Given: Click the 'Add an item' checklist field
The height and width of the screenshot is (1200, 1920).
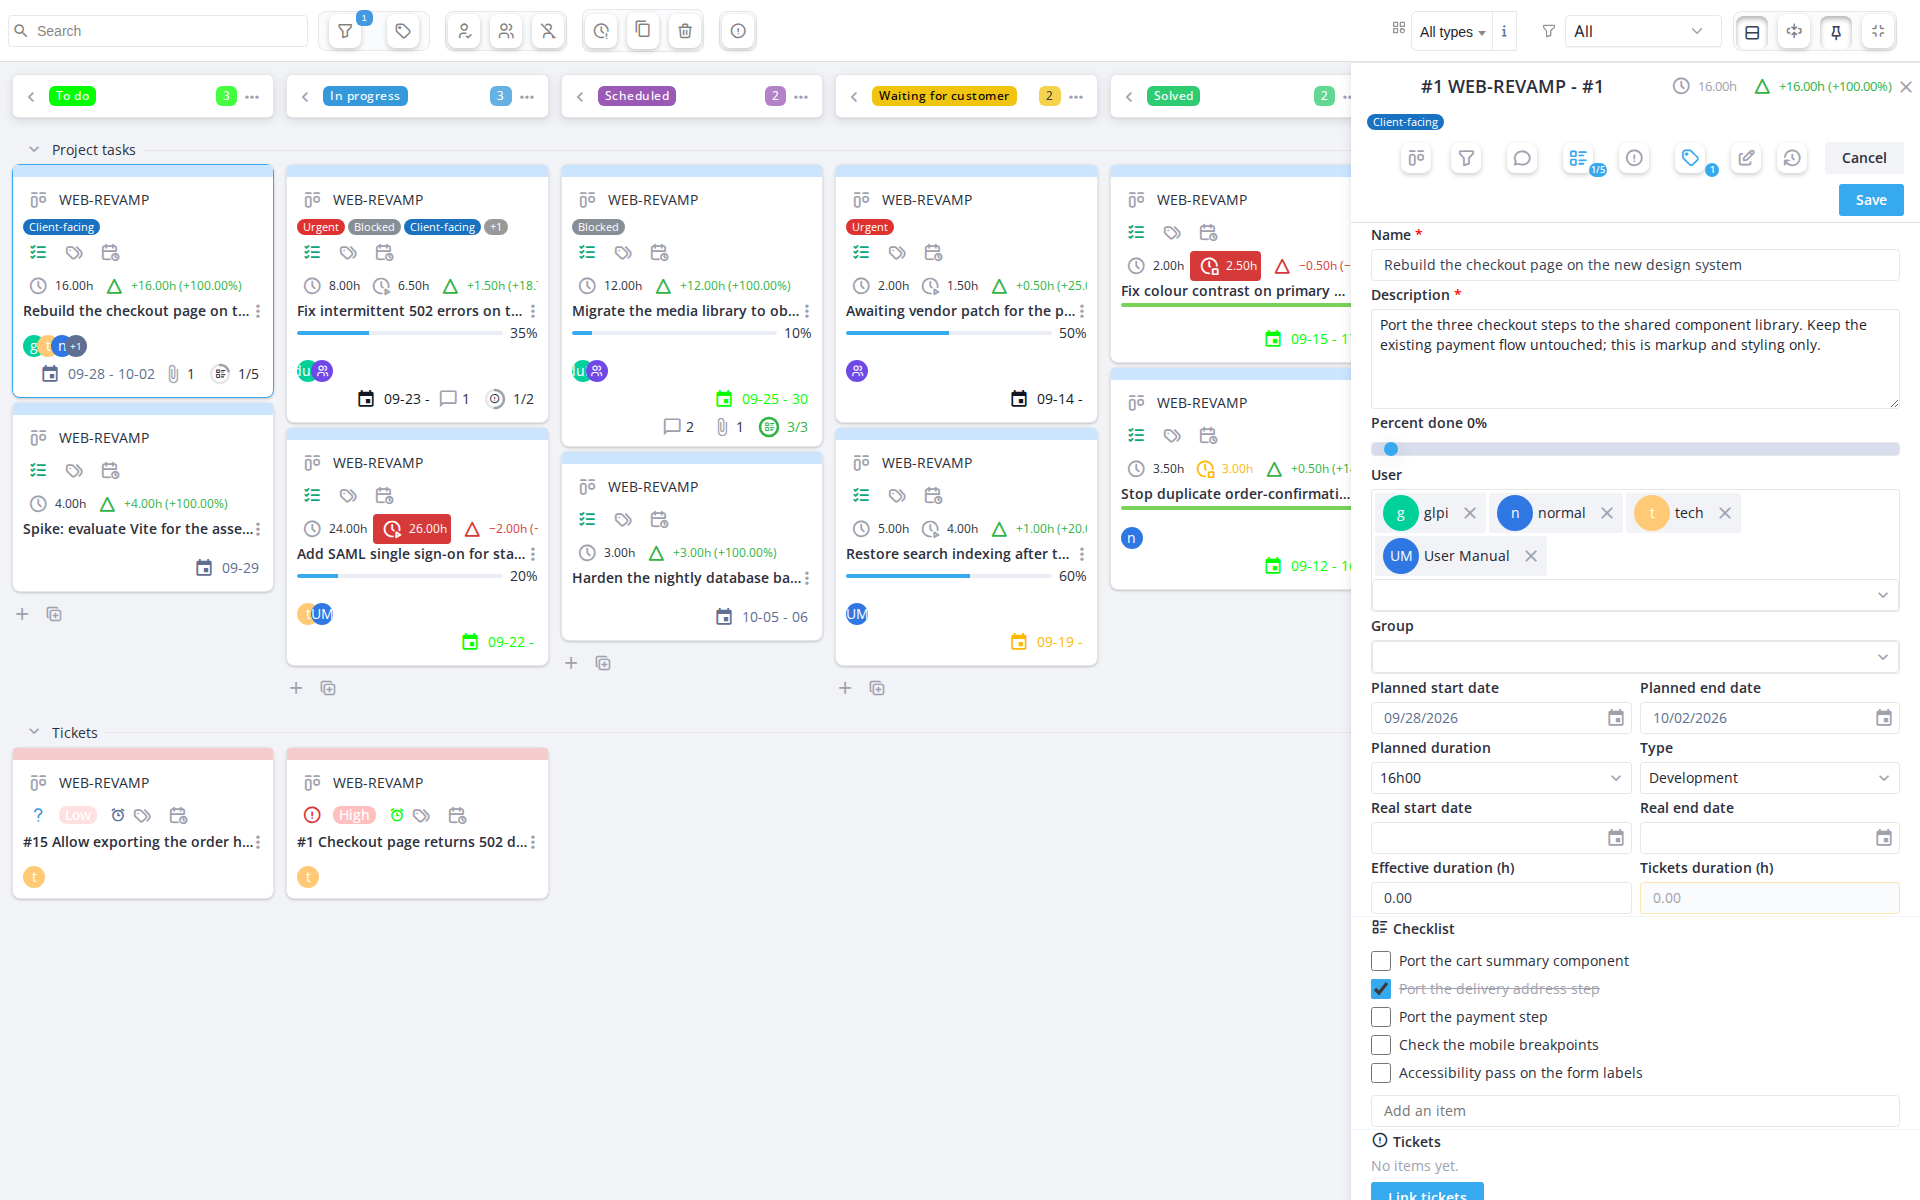Looking at the screenshot, I should pos(1635,1111).
